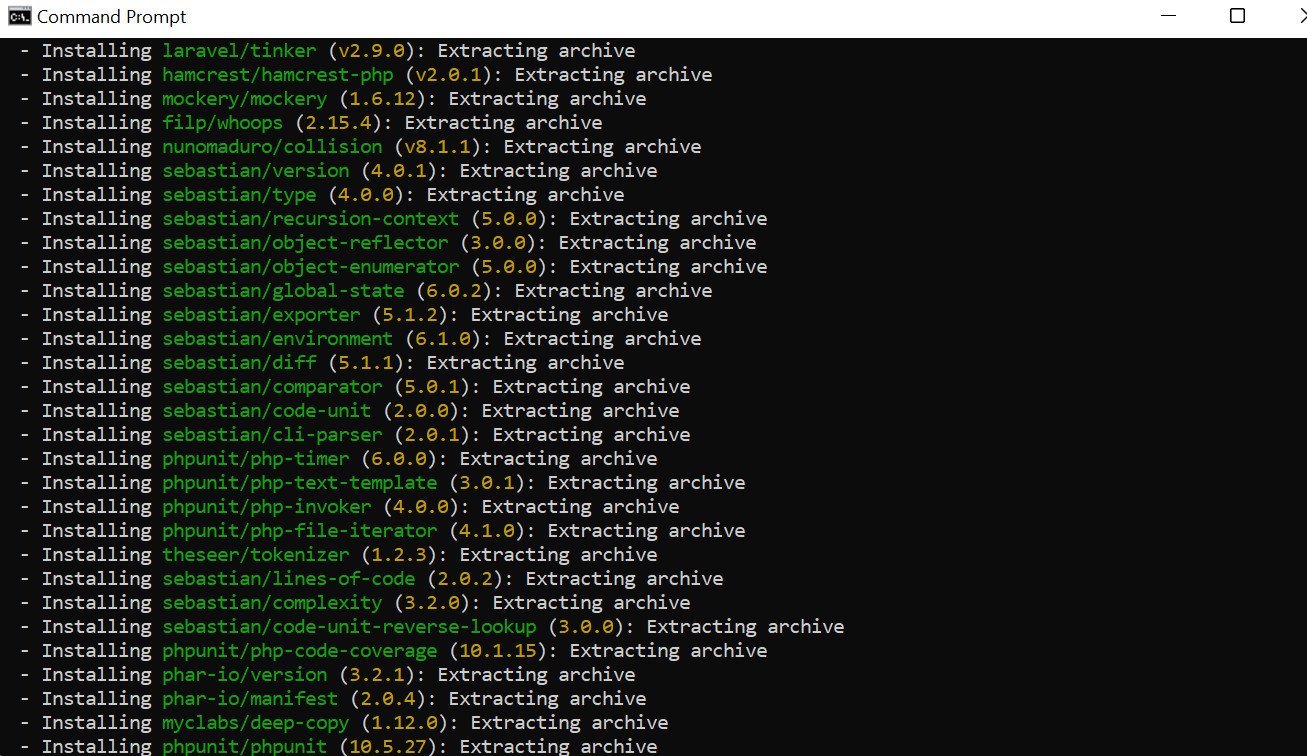Click version 5.1.2 of exporter
This screenshot has width=1307, height=756.
pos(410,314)
